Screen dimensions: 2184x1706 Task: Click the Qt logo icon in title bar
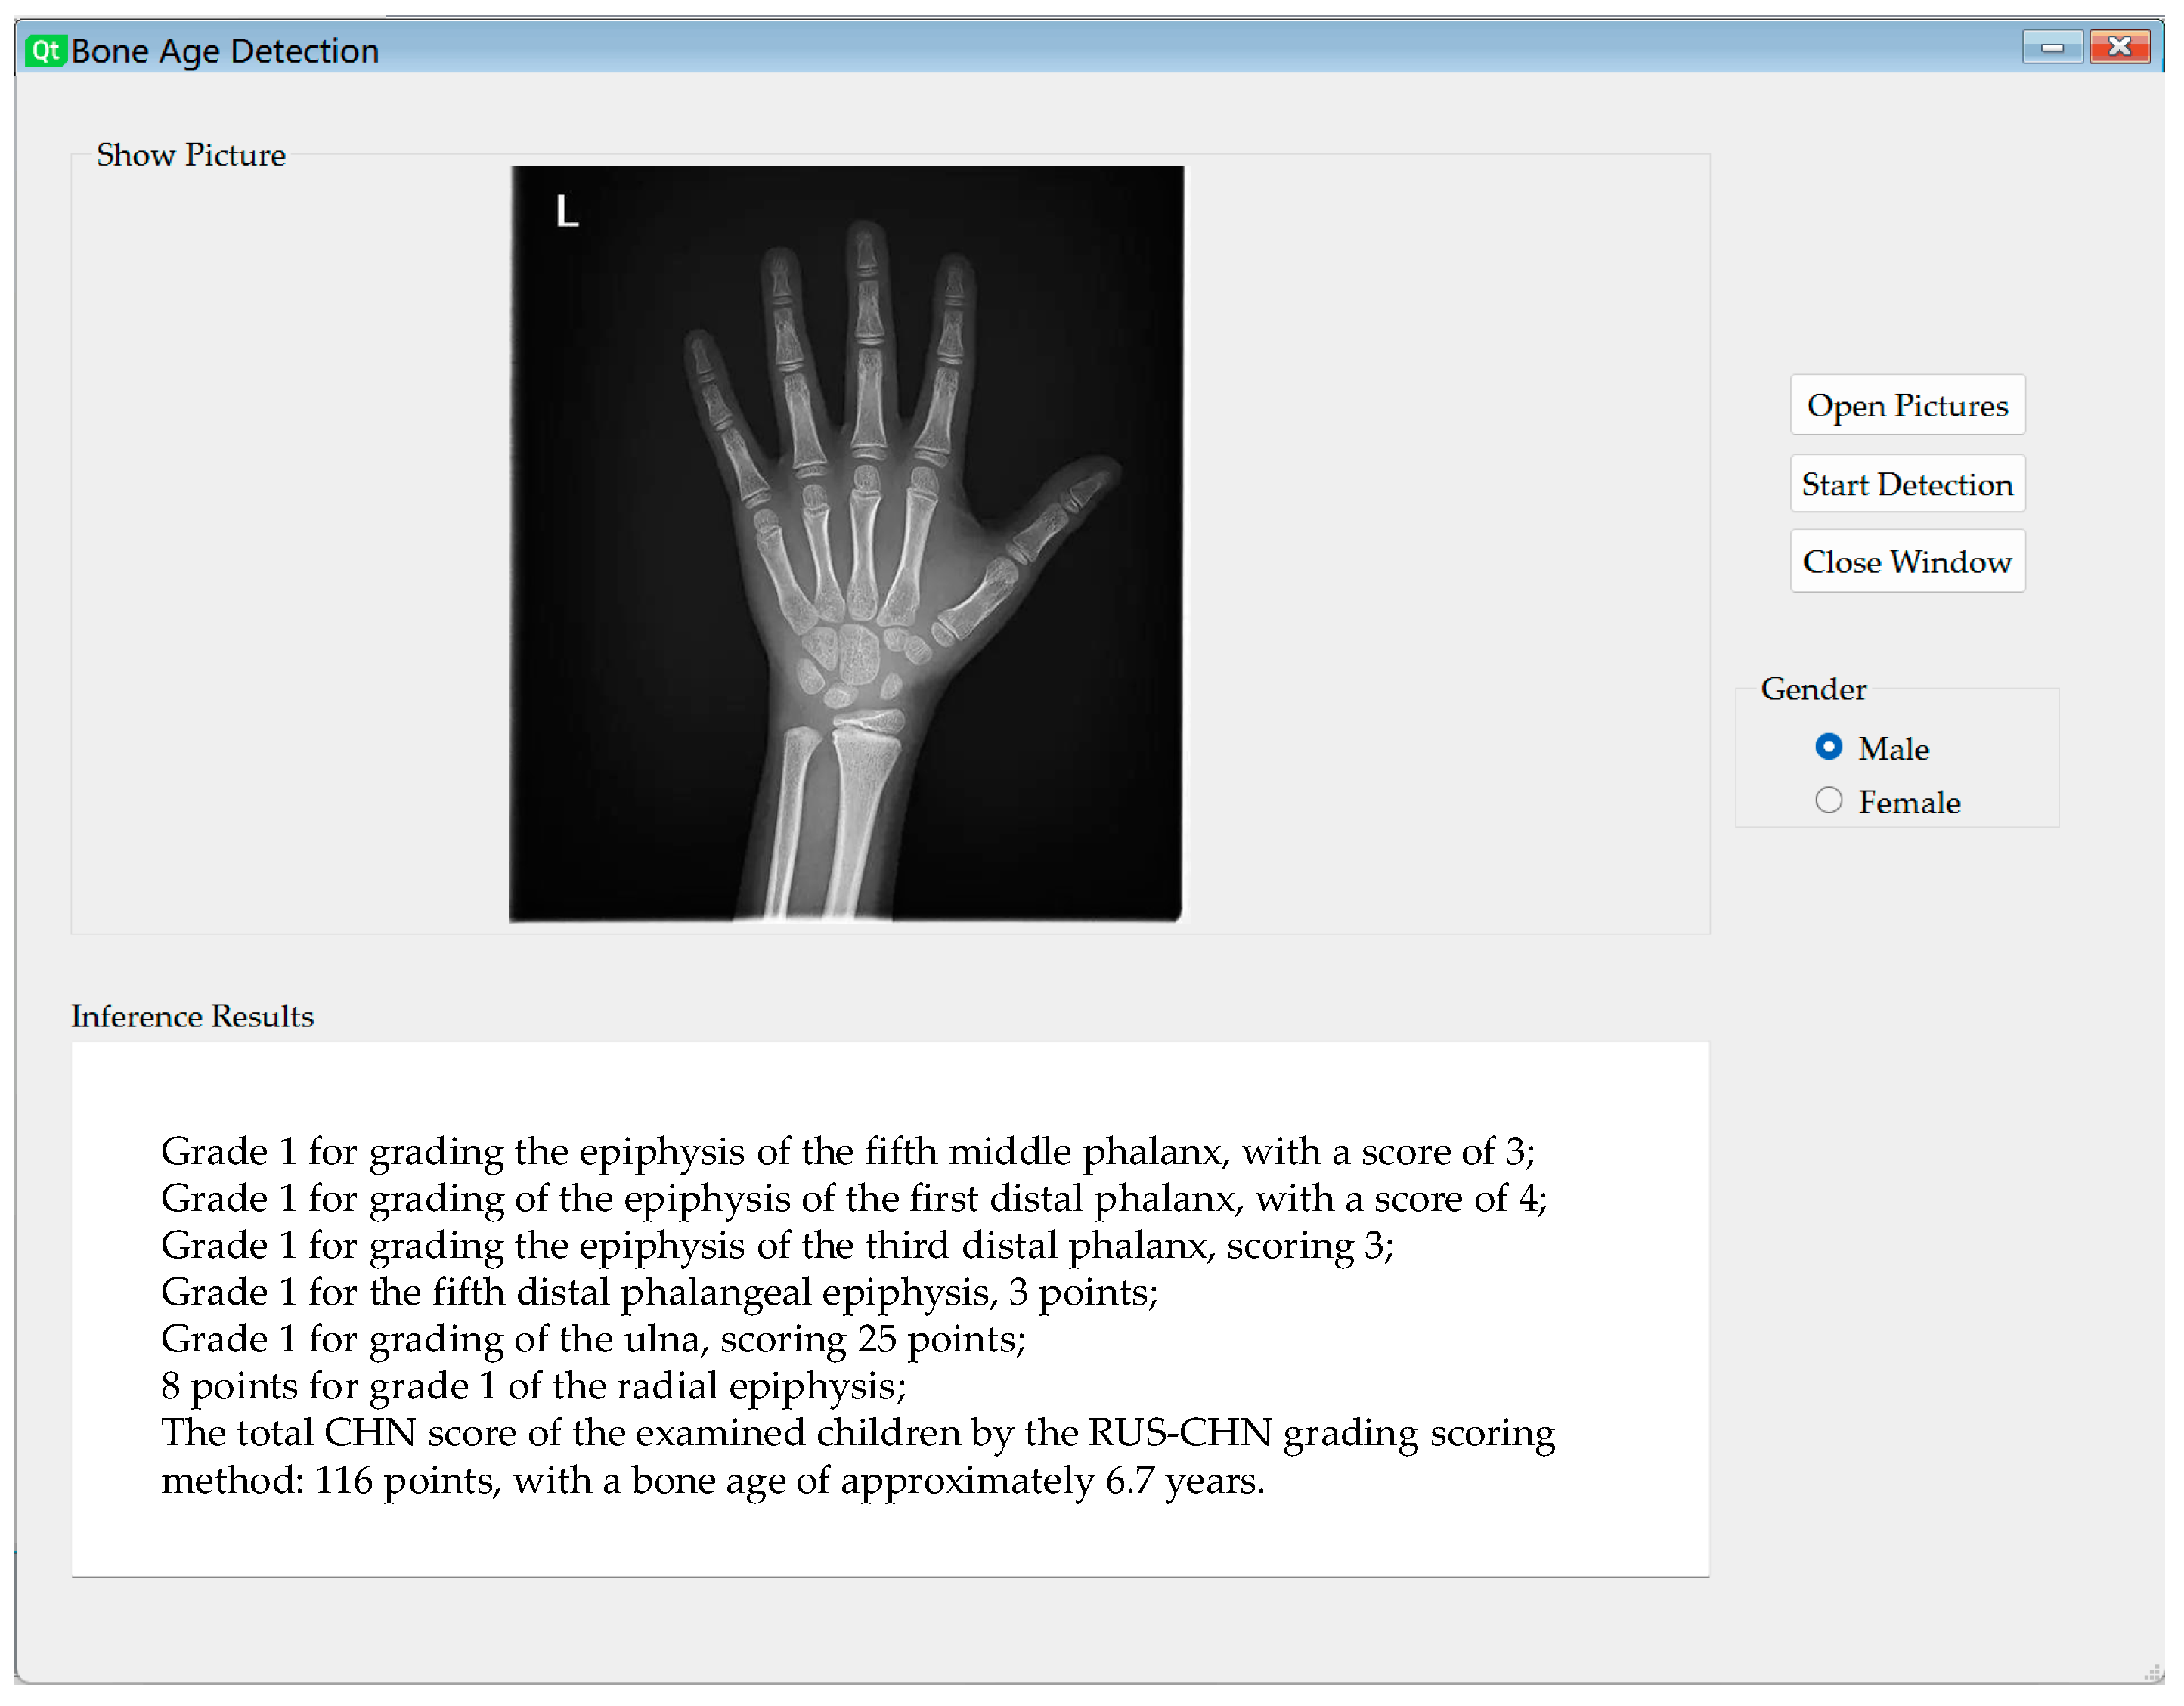tap(45, 50)
